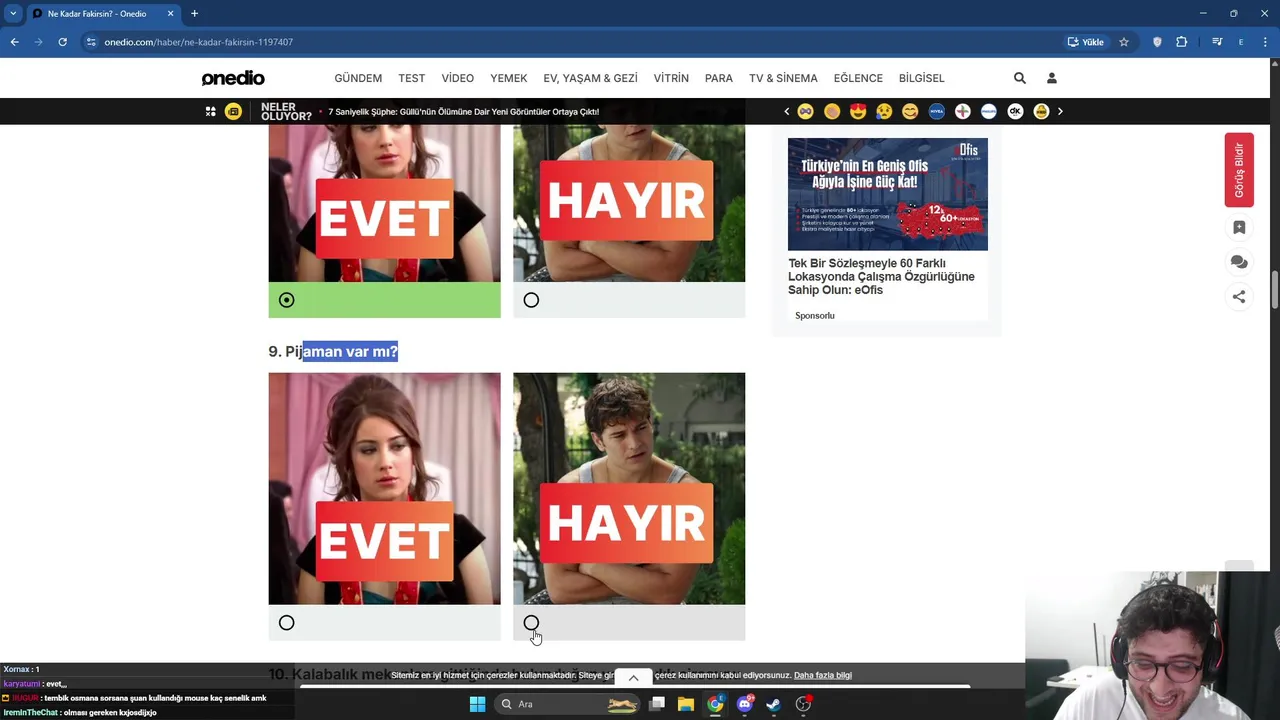Select the heart-eyes emoji with sunglasses icon

(858, 111)
